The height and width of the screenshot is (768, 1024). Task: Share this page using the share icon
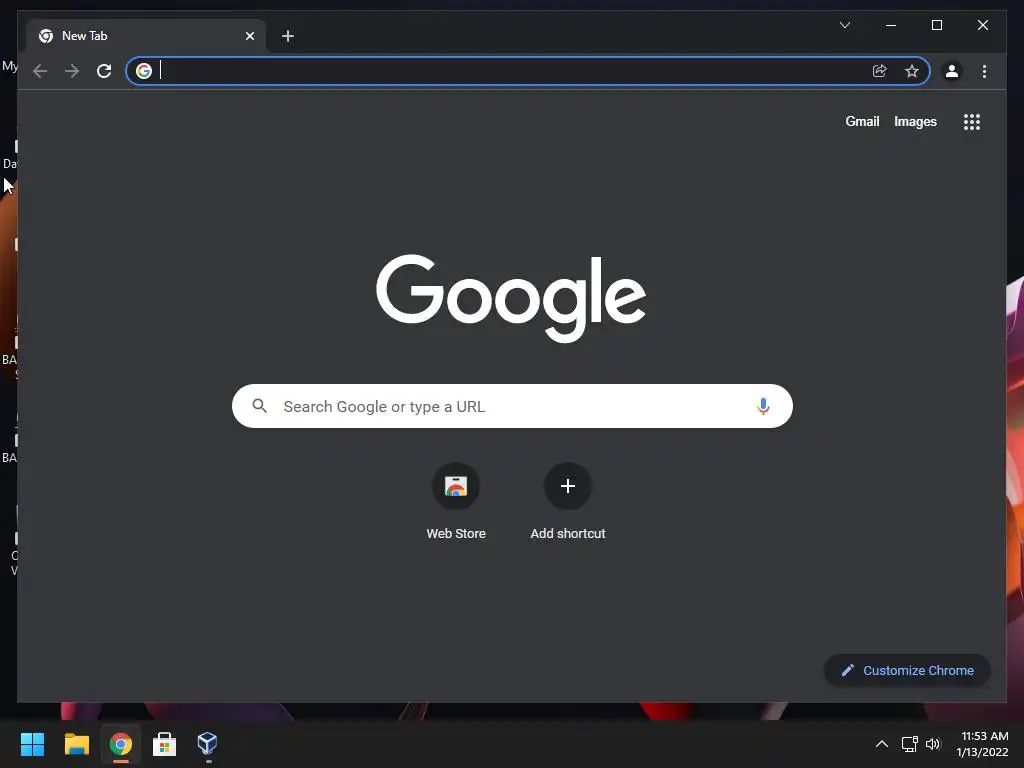pyautogui.click(x=880, y=71)
